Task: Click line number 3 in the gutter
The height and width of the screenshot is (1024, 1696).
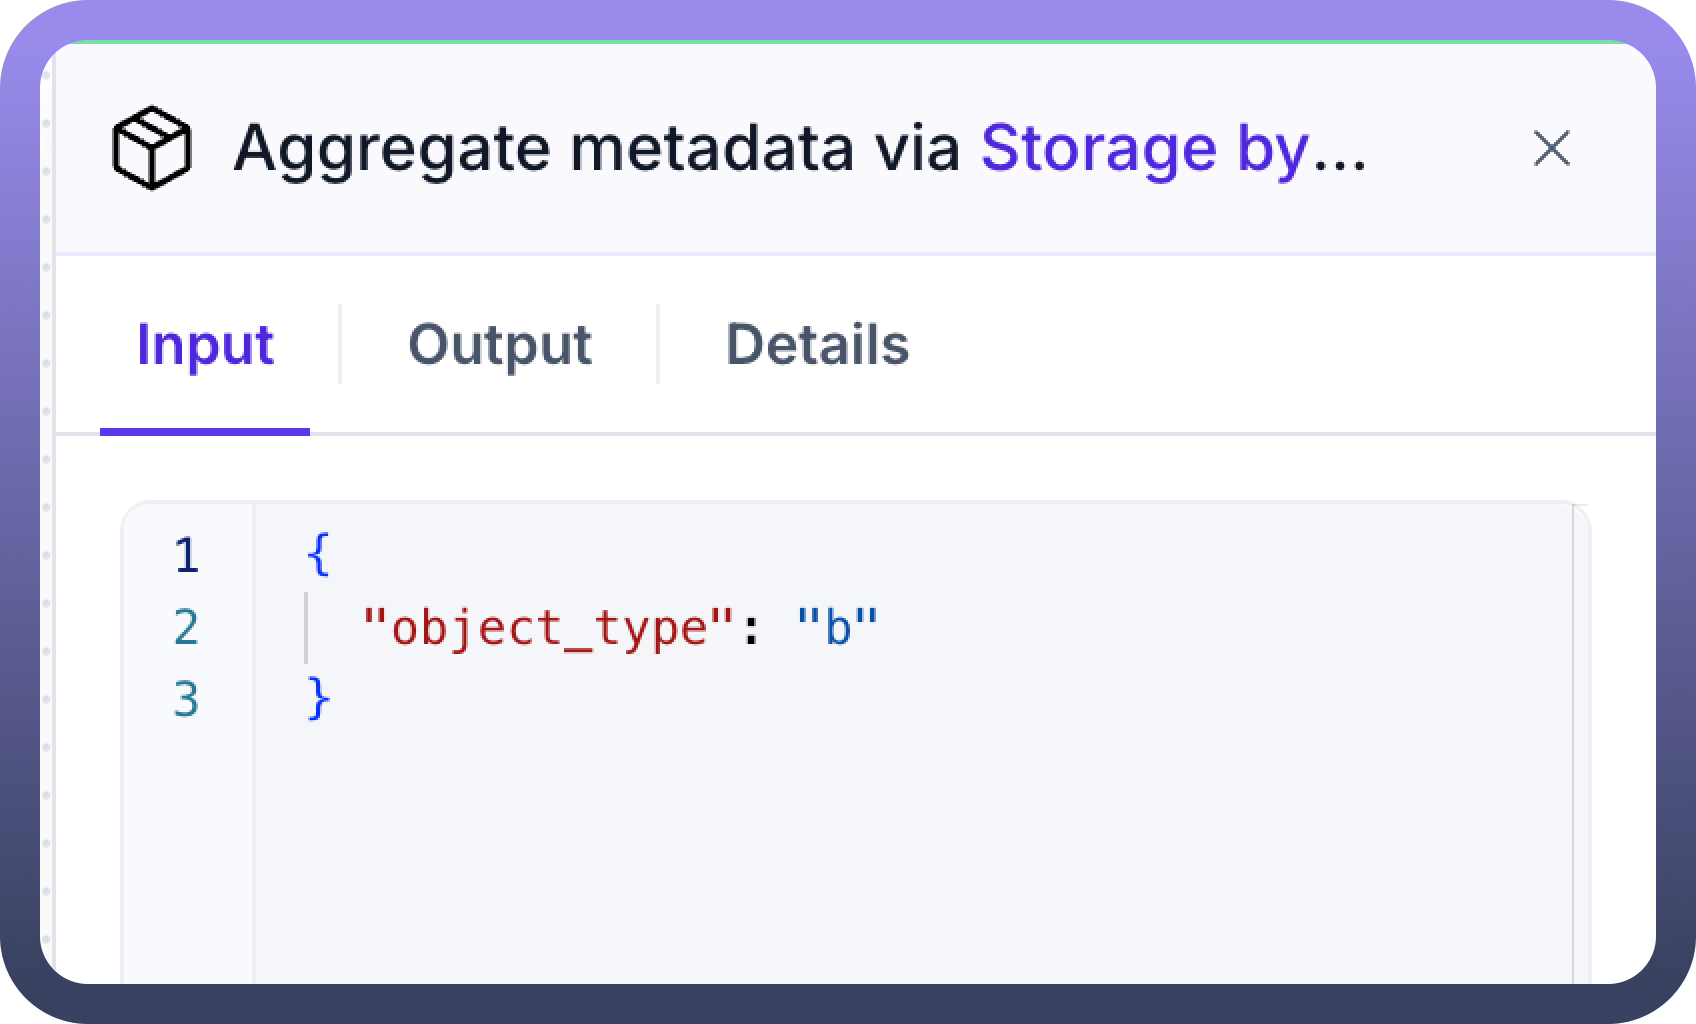Action: click(x=187, y=700)
